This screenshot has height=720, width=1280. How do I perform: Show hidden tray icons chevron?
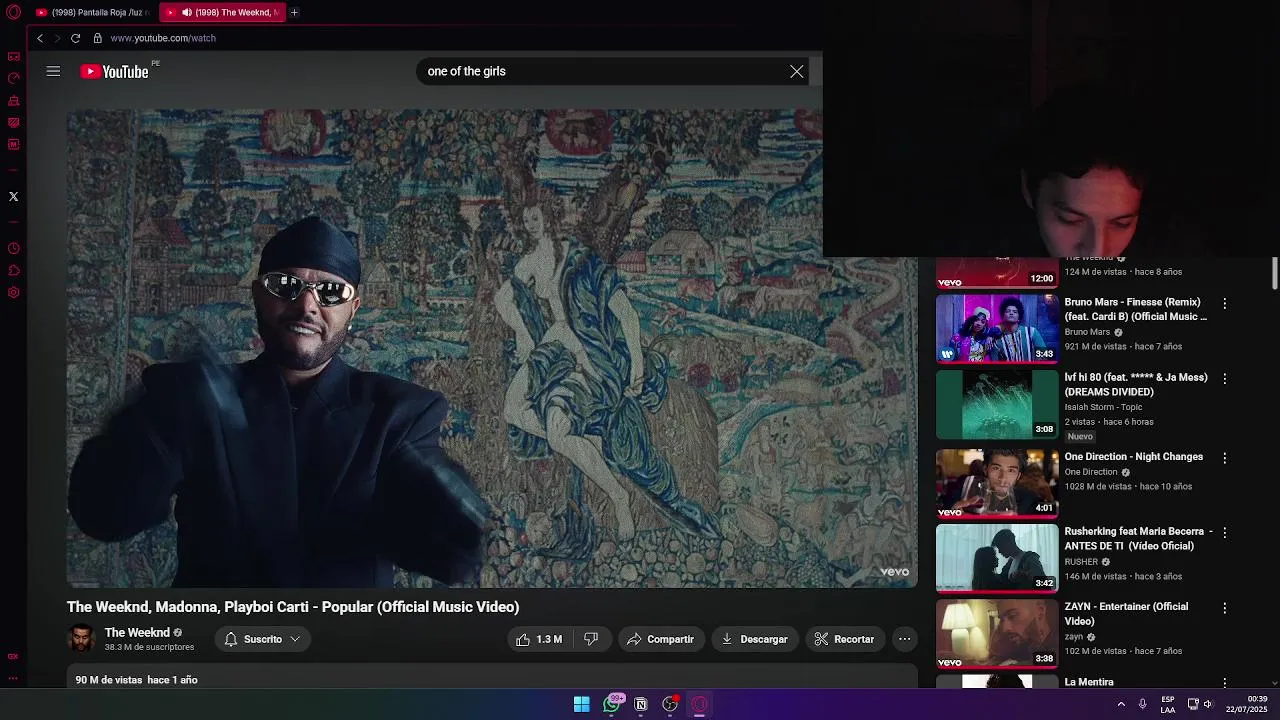pos(1121,704)
